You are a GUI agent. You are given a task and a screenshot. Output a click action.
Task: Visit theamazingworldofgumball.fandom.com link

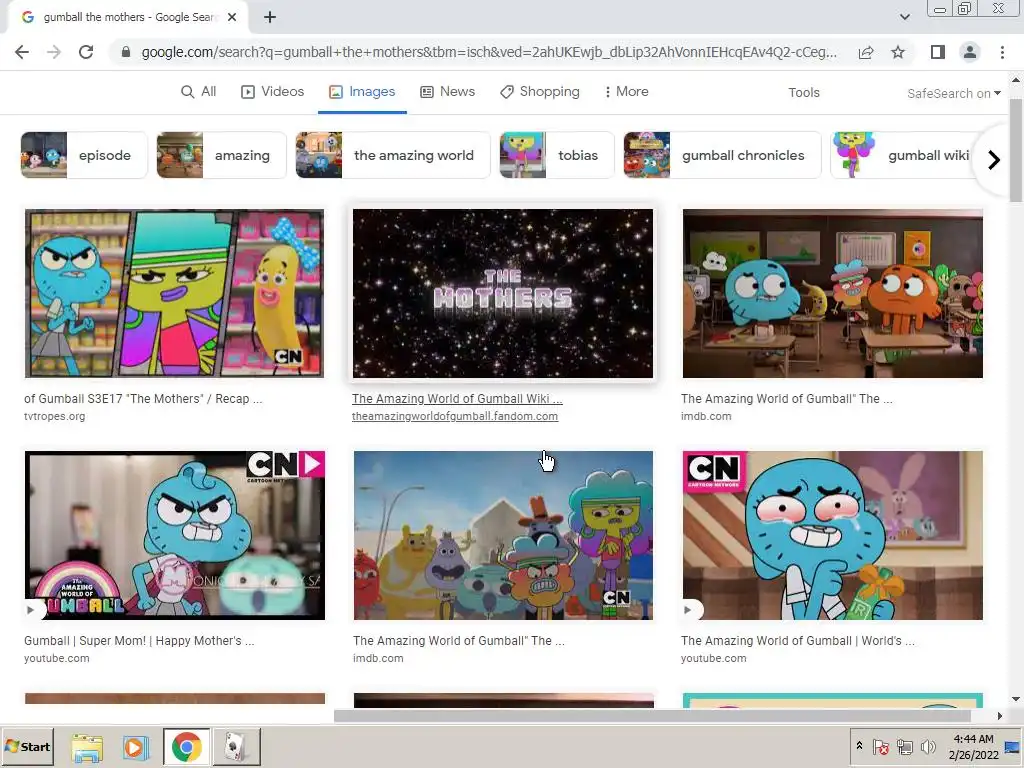pos(455,416)
